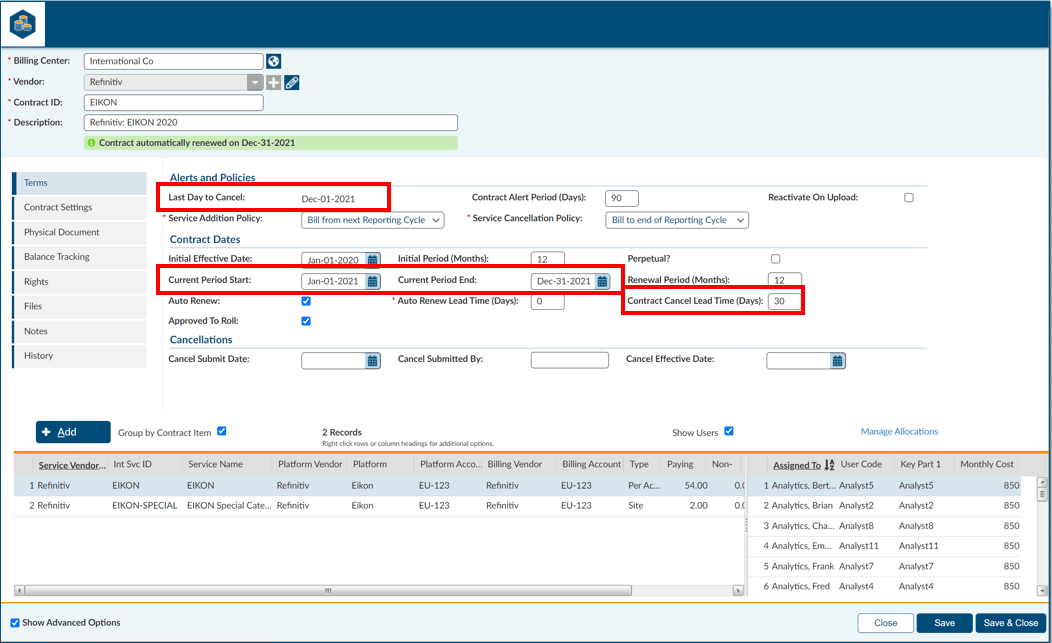Image resolution: width=1052 pixels, height=643 pixels.
Task: Click the User Code column header
Action: click(x=861, y=464)
